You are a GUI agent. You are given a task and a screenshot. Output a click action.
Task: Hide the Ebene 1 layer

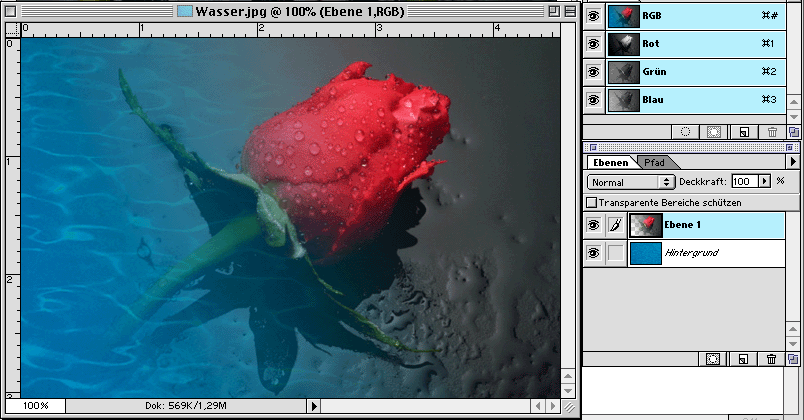pos(594,226)
